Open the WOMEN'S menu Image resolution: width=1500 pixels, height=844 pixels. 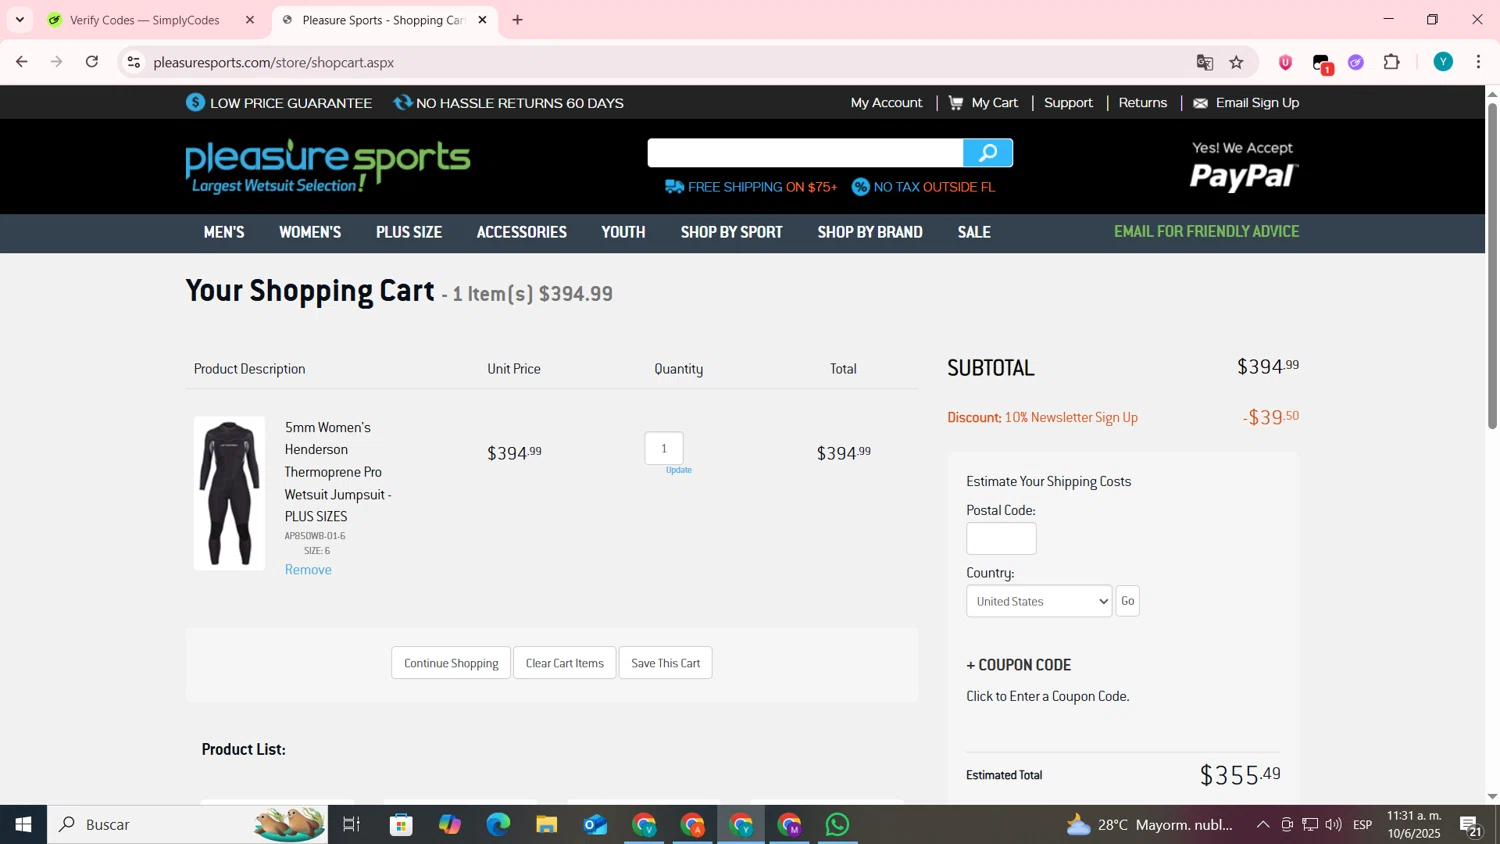pyautogui.click(x=310, y=232)
